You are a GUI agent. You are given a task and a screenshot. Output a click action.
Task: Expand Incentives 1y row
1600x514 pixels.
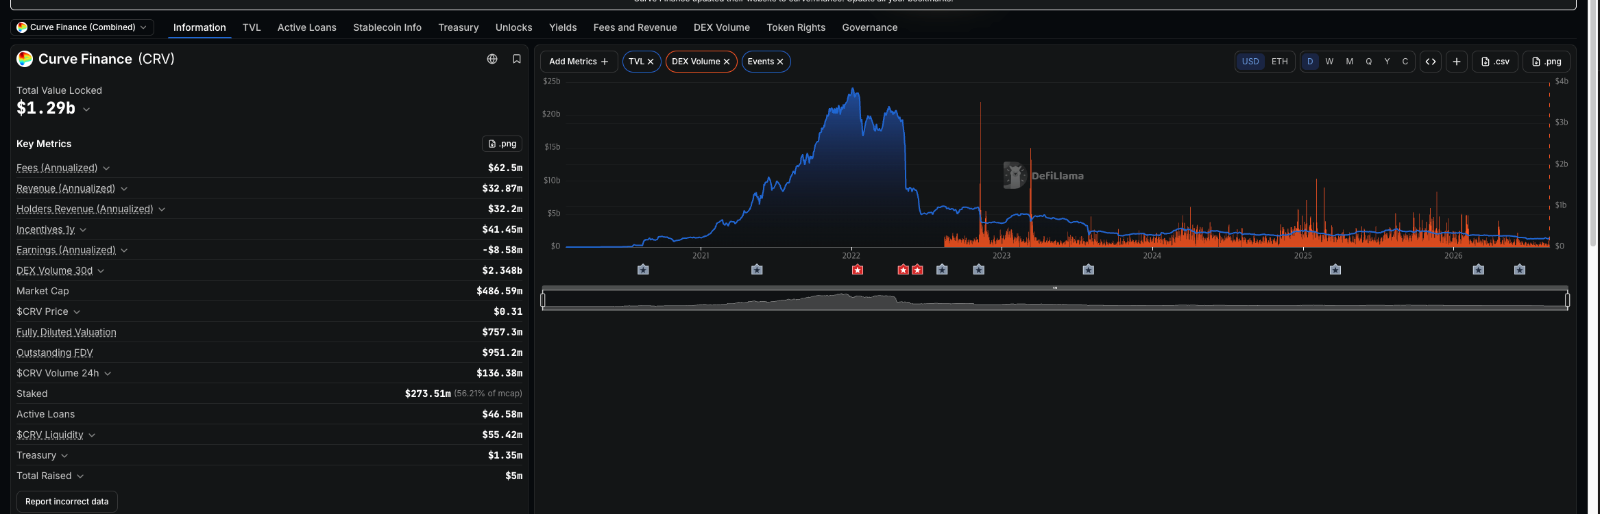click(83, 230)
